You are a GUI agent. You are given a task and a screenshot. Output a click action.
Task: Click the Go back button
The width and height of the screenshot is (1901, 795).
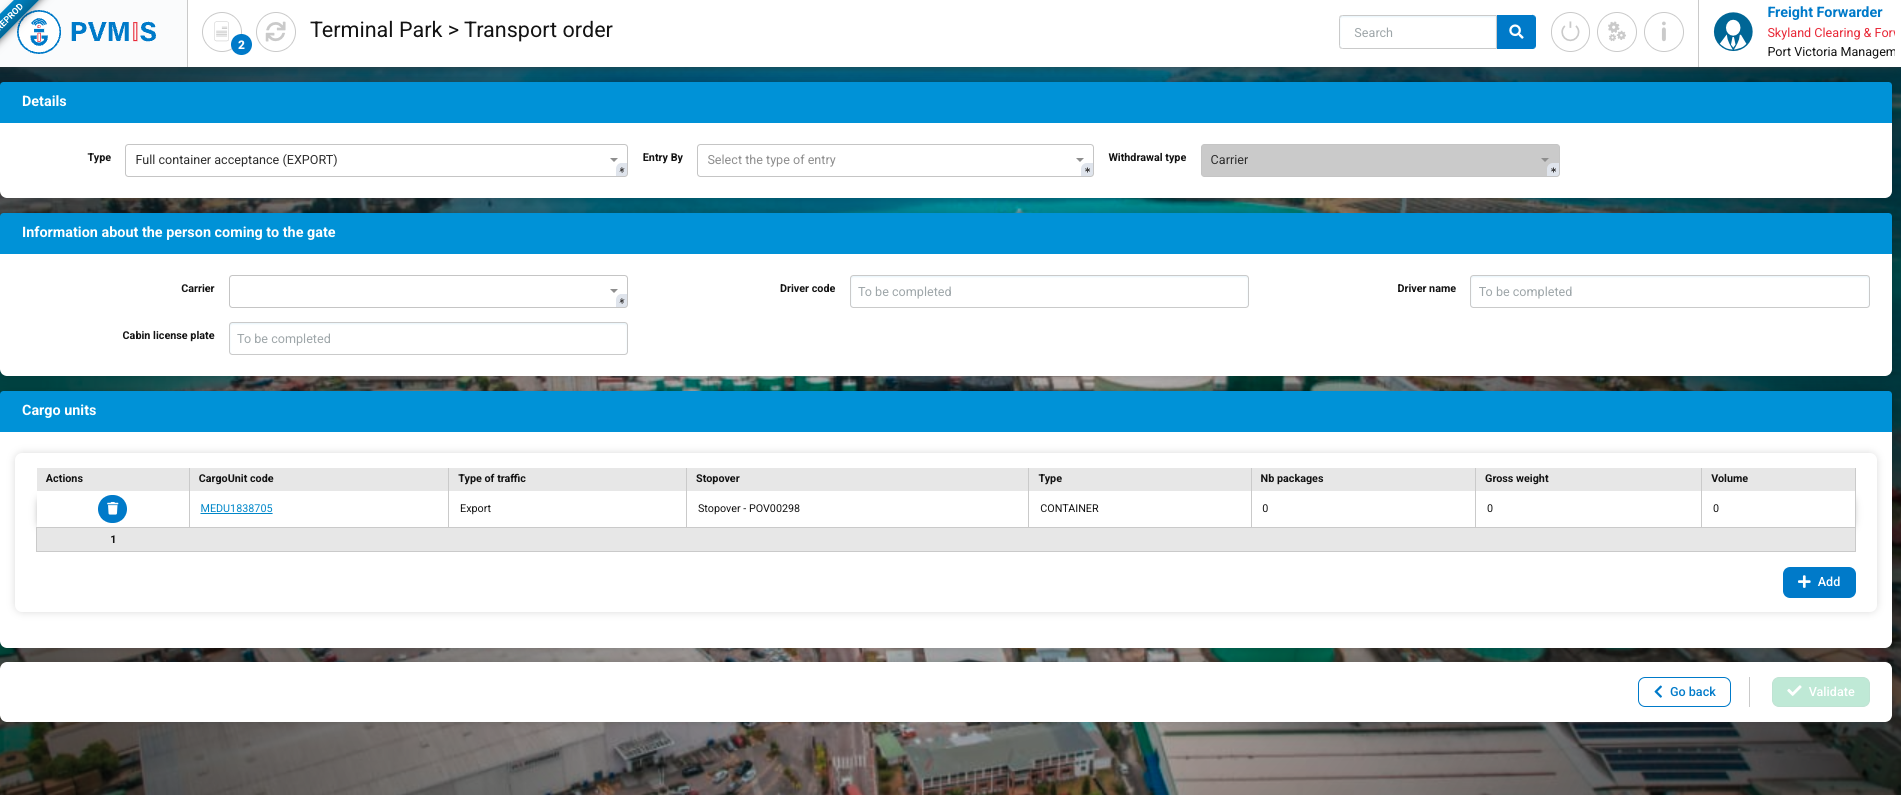(1684, 692)
